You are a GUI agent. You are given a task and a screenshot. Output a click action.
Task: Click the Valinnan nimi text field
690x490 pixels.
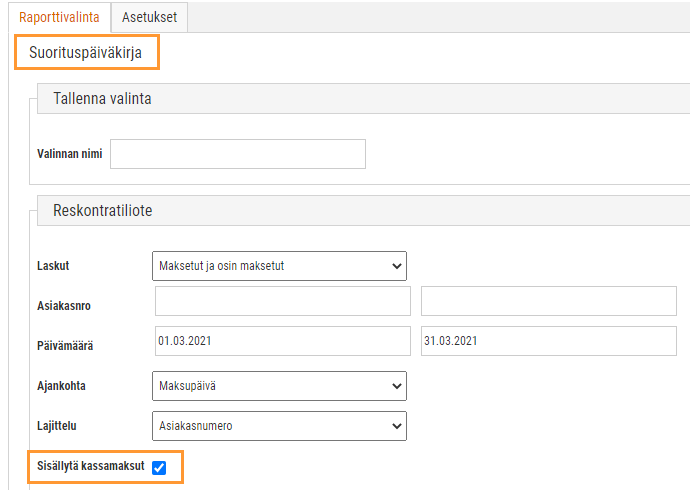238,154
